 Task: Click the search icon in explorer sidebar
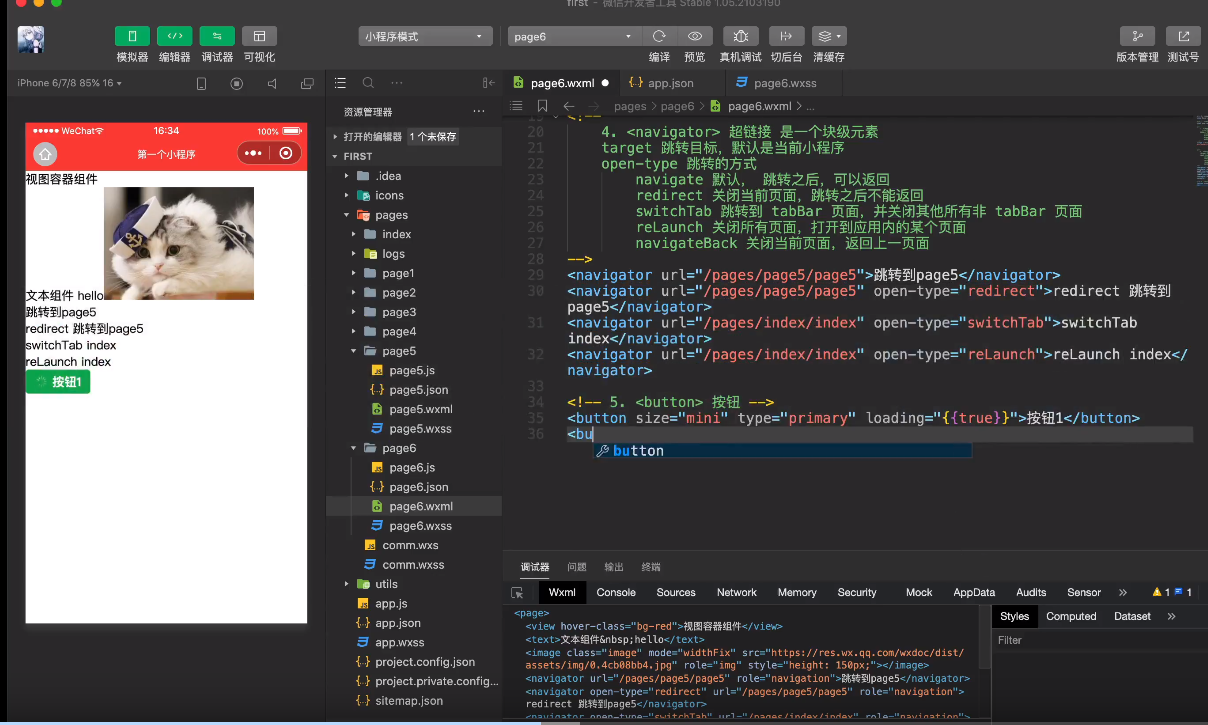368,83
